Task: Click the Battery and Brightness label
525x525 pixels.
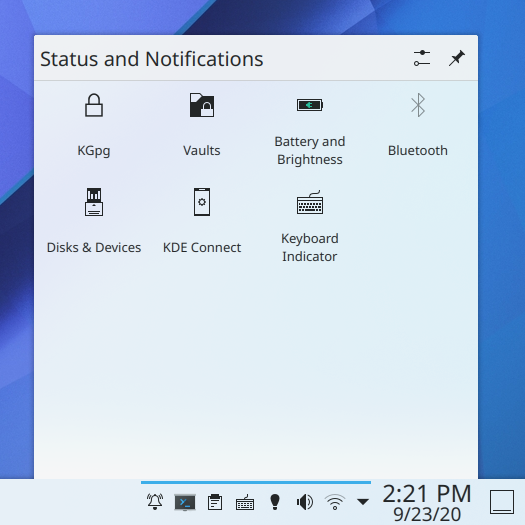Action: click(x=310, y=150)
